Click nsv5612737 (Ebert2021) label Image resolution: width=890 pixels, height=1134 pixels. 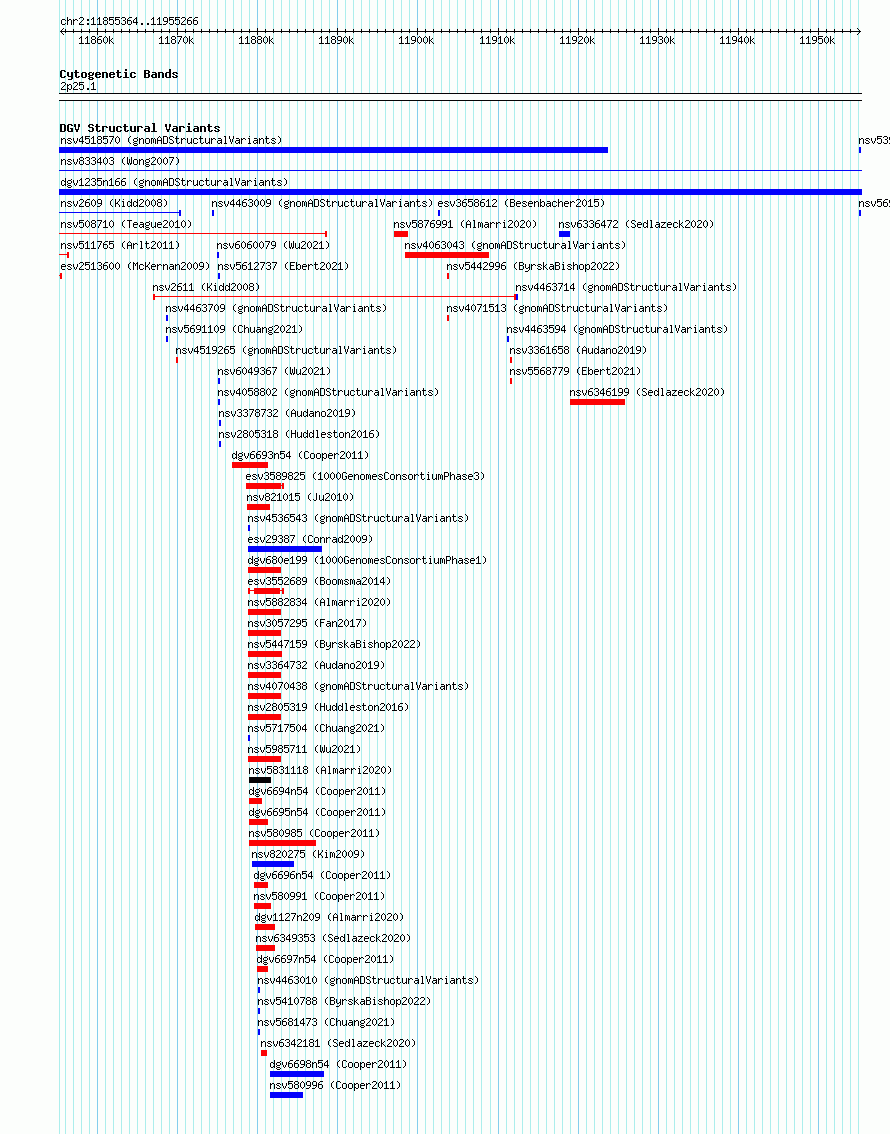(283, 266)
